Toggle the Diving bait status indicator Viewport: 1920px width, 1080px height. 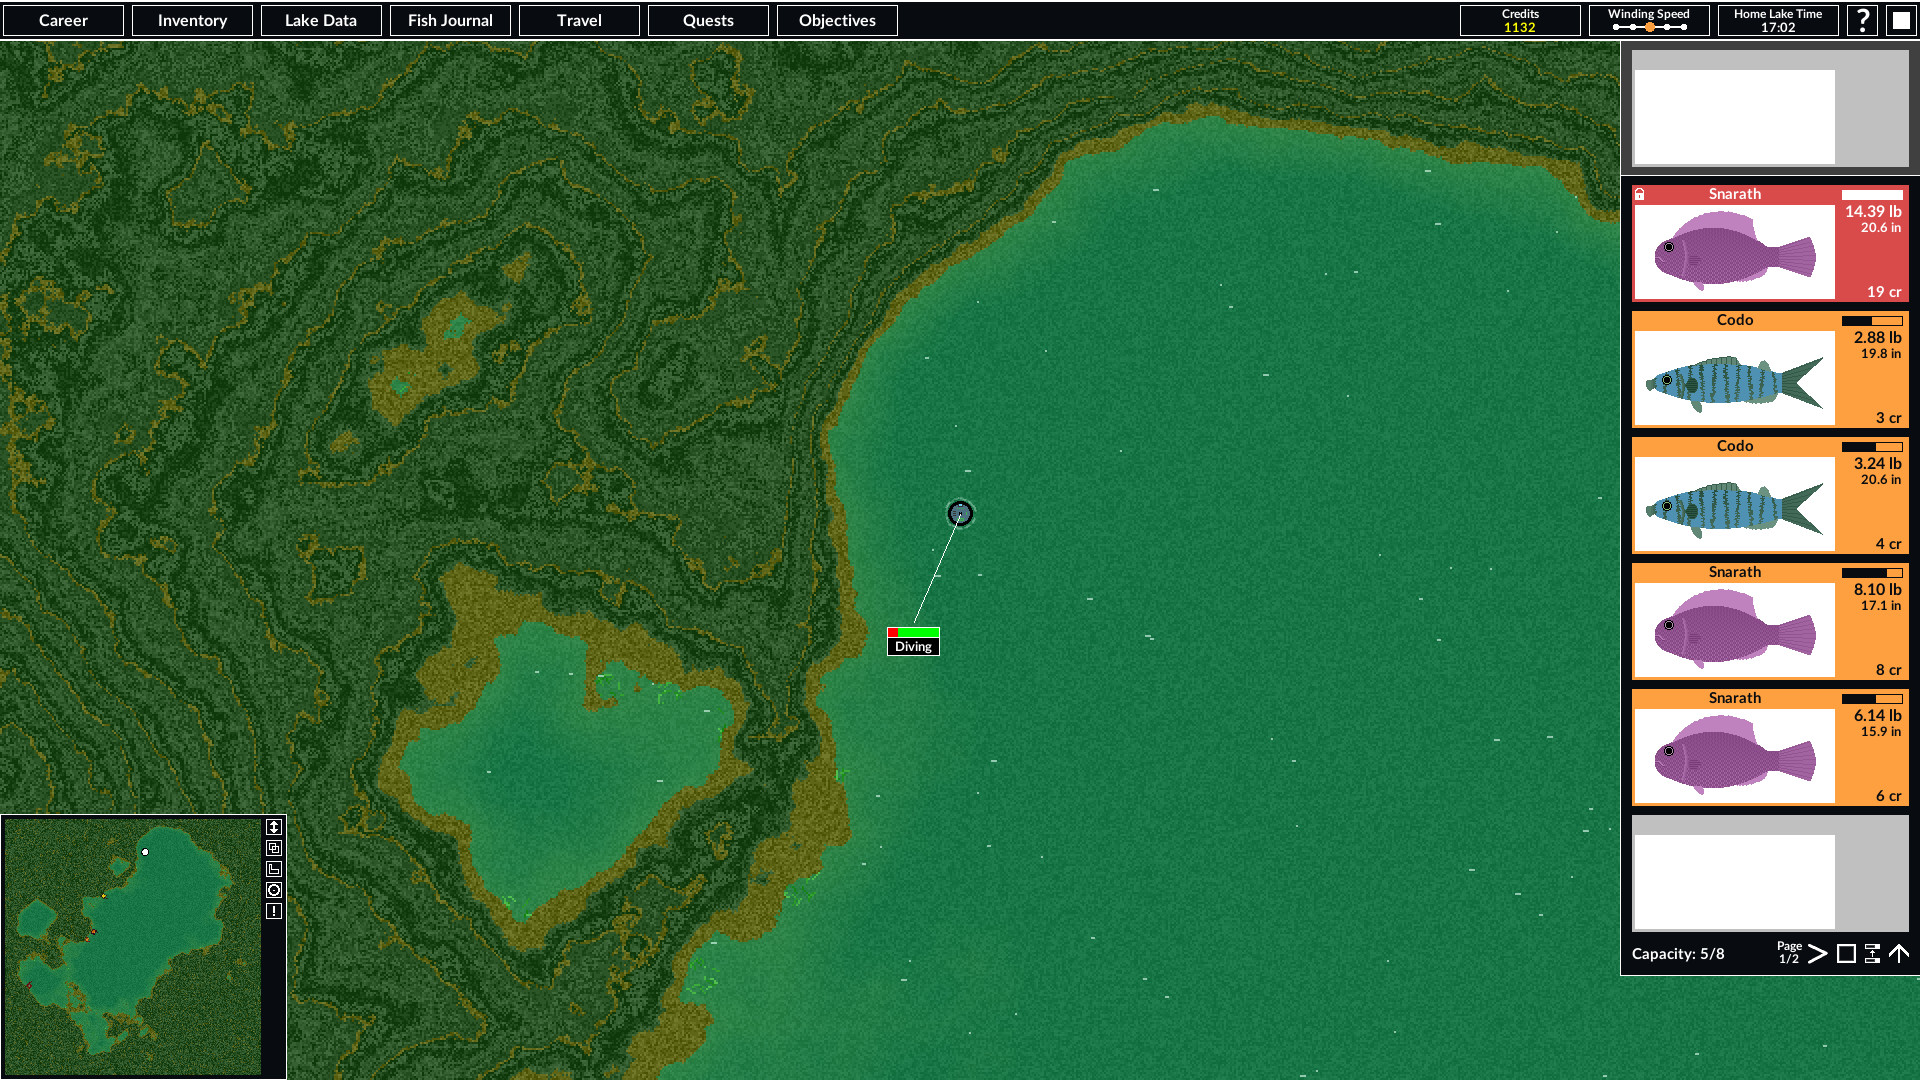pos(913,638)
